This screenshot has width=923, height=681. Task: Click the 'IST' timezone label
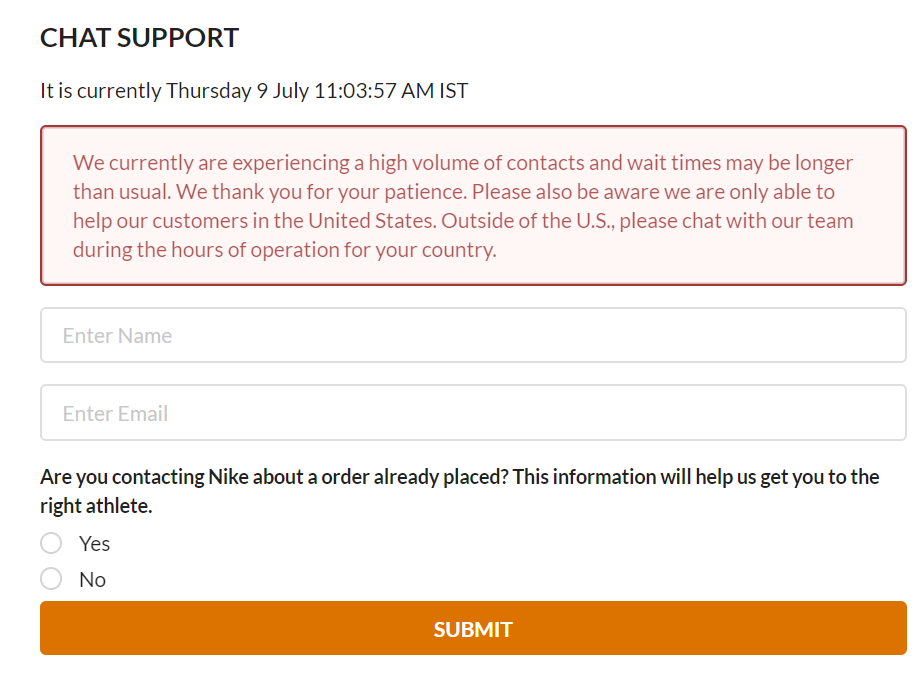tap(454, 91)
